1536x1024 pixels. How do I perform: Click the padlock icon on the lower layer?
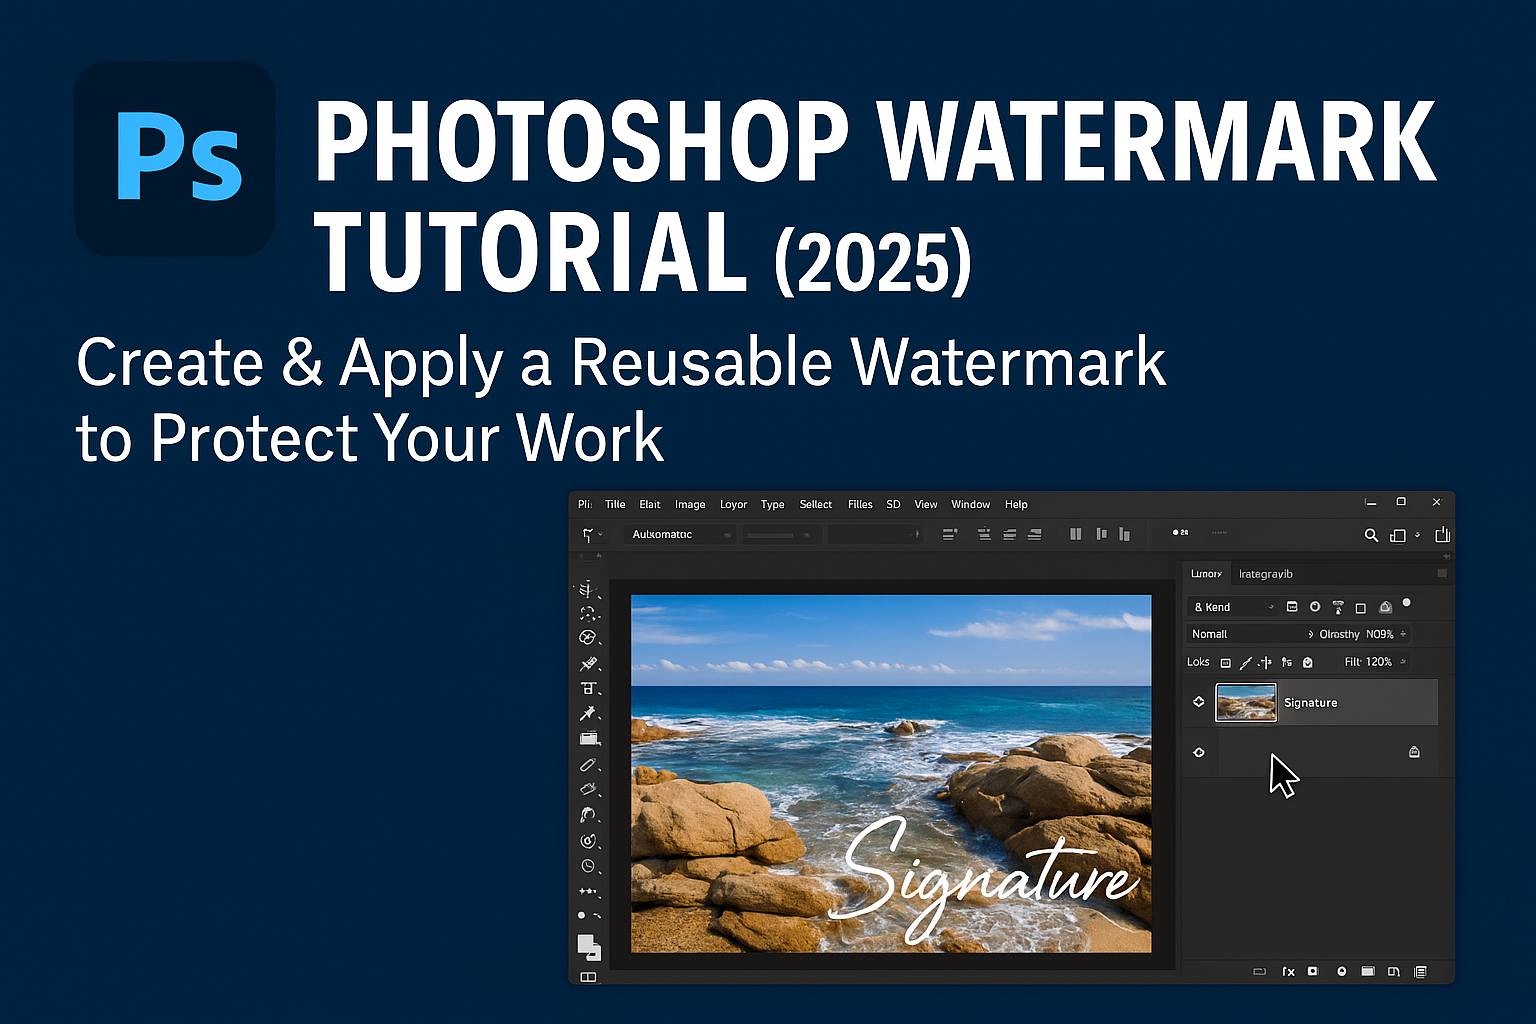1414,752
